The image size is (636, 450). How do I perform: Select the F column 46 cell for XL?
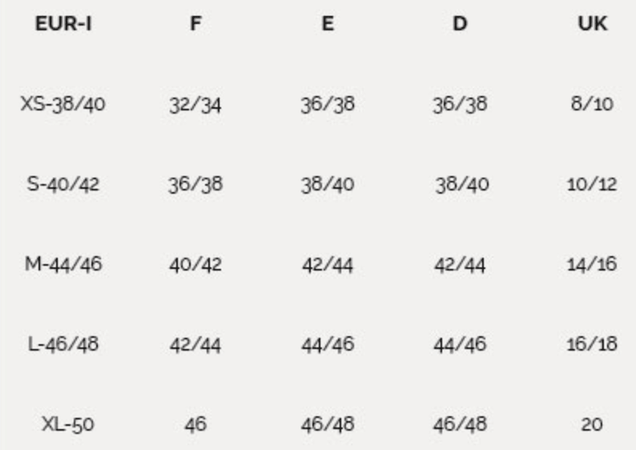pos(195,424)
